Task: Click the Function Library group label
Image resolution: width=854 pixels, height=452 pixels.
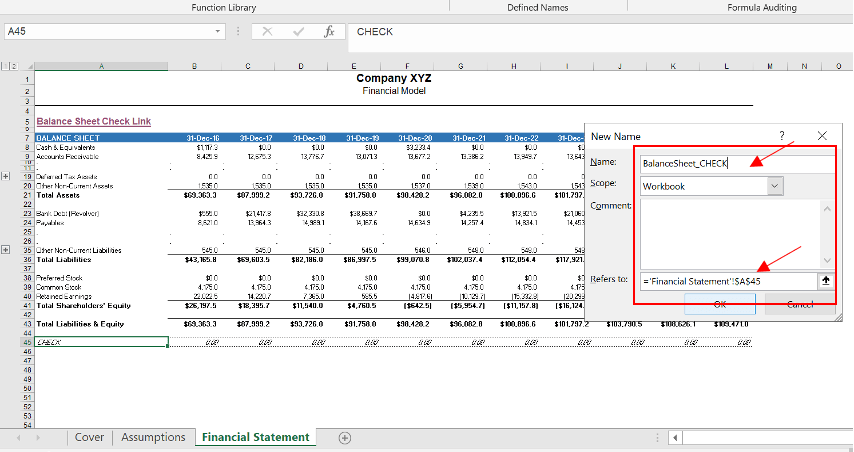Action: point(223,8)
